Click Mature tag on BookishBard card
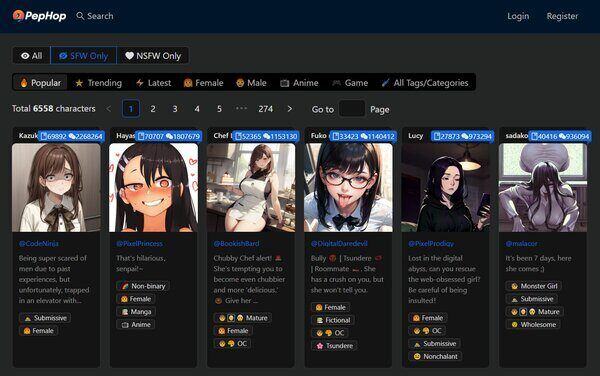 click(x=242, y=318)
